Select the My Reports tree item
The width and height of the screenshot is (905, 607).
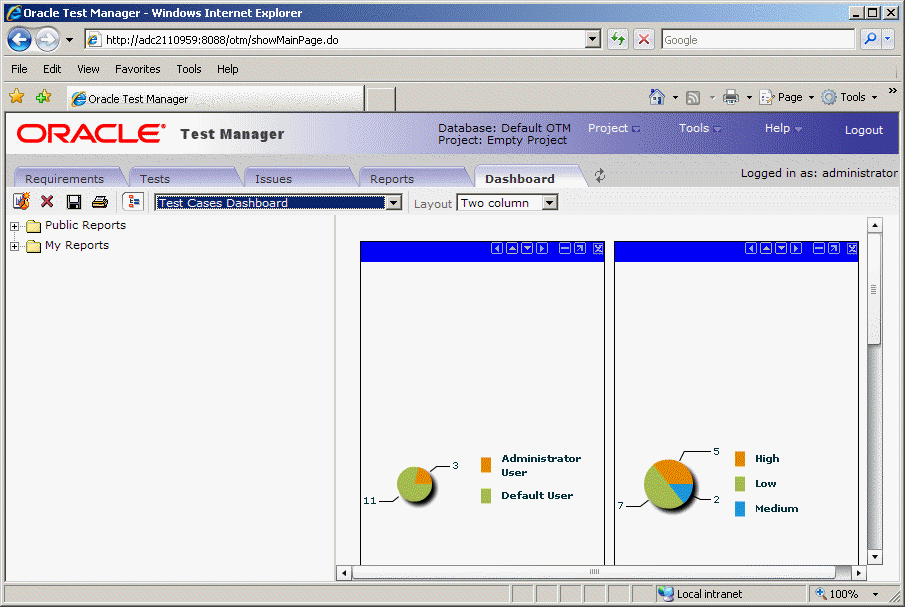(77, 245)
